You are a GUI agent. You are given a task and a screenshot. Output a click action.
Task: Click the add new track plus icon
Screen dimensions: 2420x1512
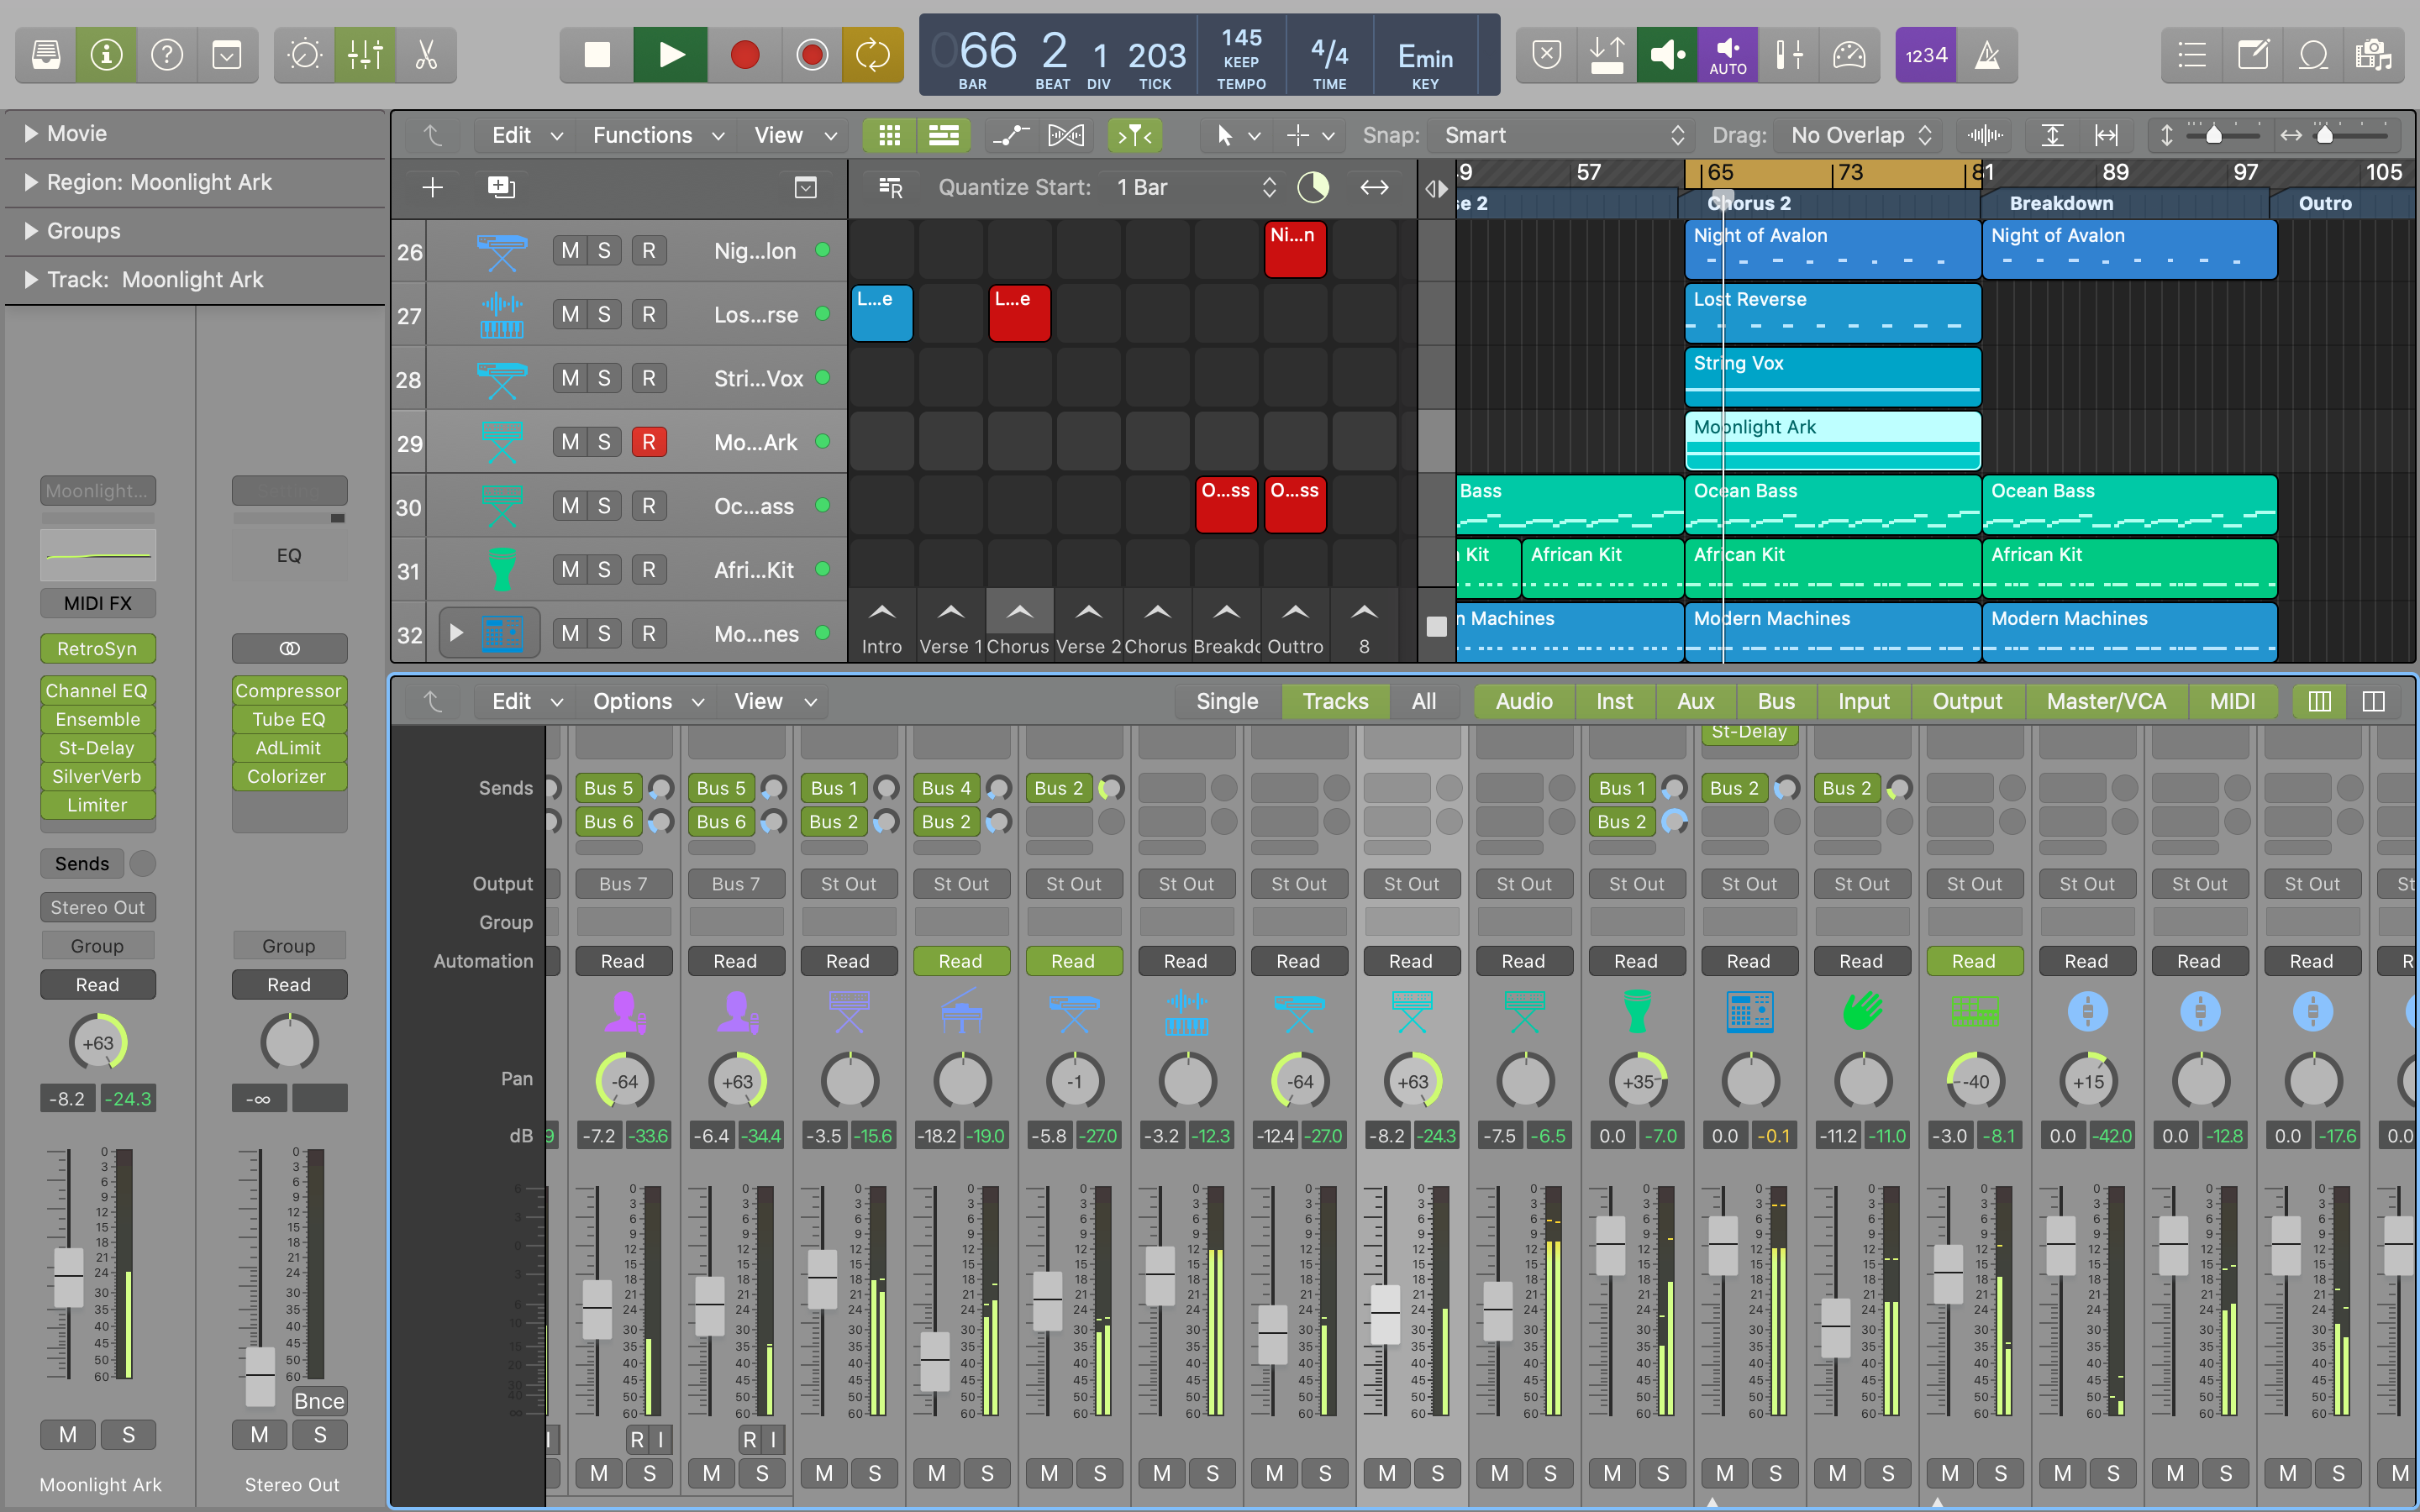tap(432, 187)
